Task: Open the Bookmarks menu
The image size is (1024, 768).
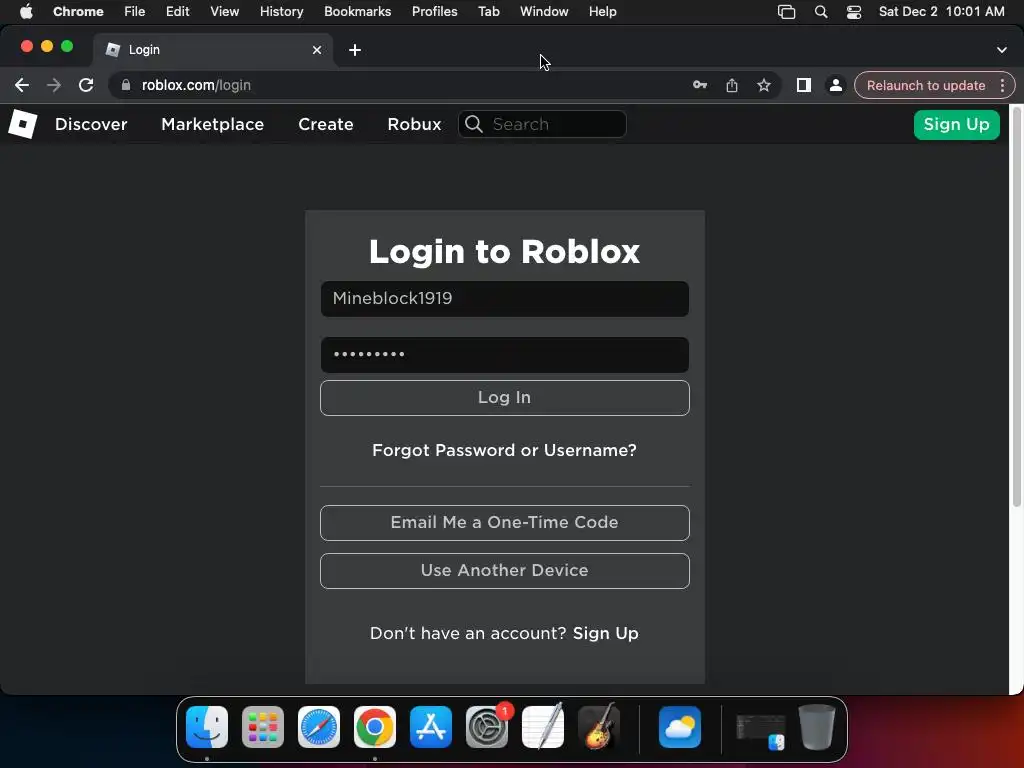Action: [357, 11]
